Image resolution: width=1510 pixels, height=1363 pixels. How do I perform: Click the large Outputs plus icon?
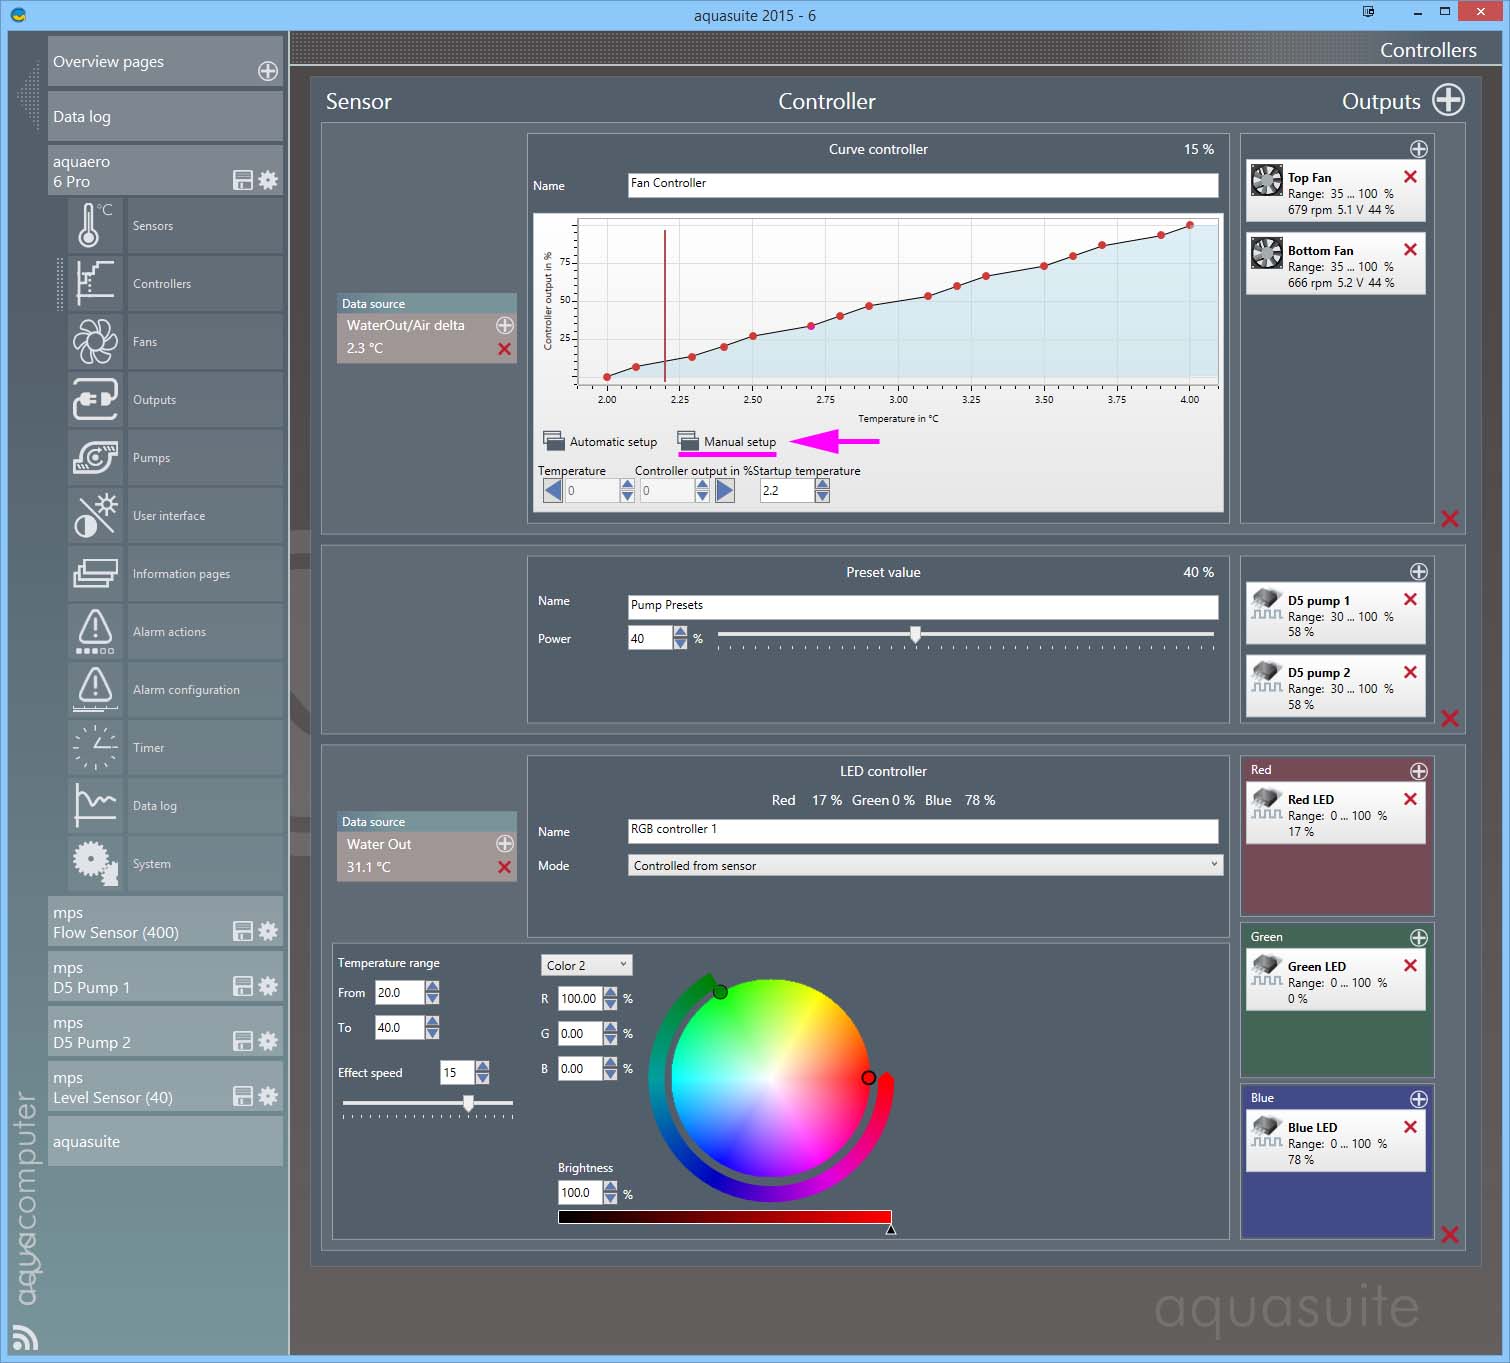pos(1448,101)
